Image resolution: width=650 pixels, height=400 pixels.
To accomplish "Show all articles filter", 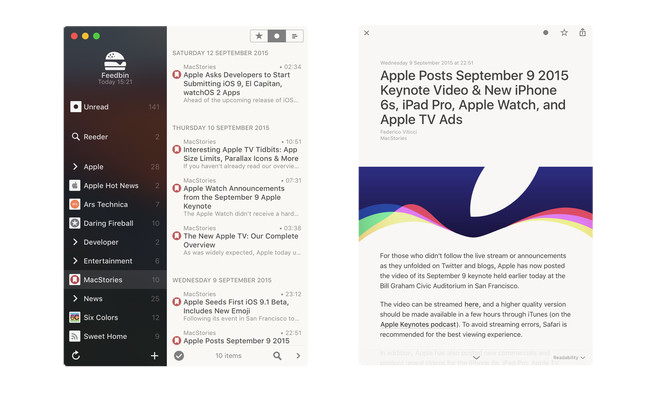I will point(294,36).
